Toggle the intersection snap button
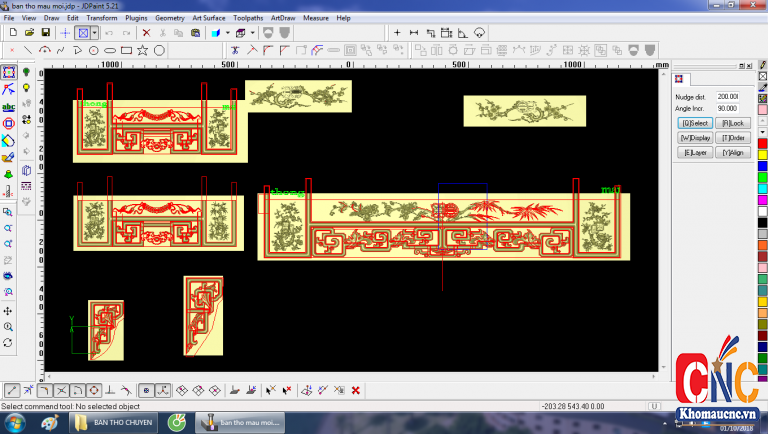Screen dimensions: 768x434 [x=61, y=390]
